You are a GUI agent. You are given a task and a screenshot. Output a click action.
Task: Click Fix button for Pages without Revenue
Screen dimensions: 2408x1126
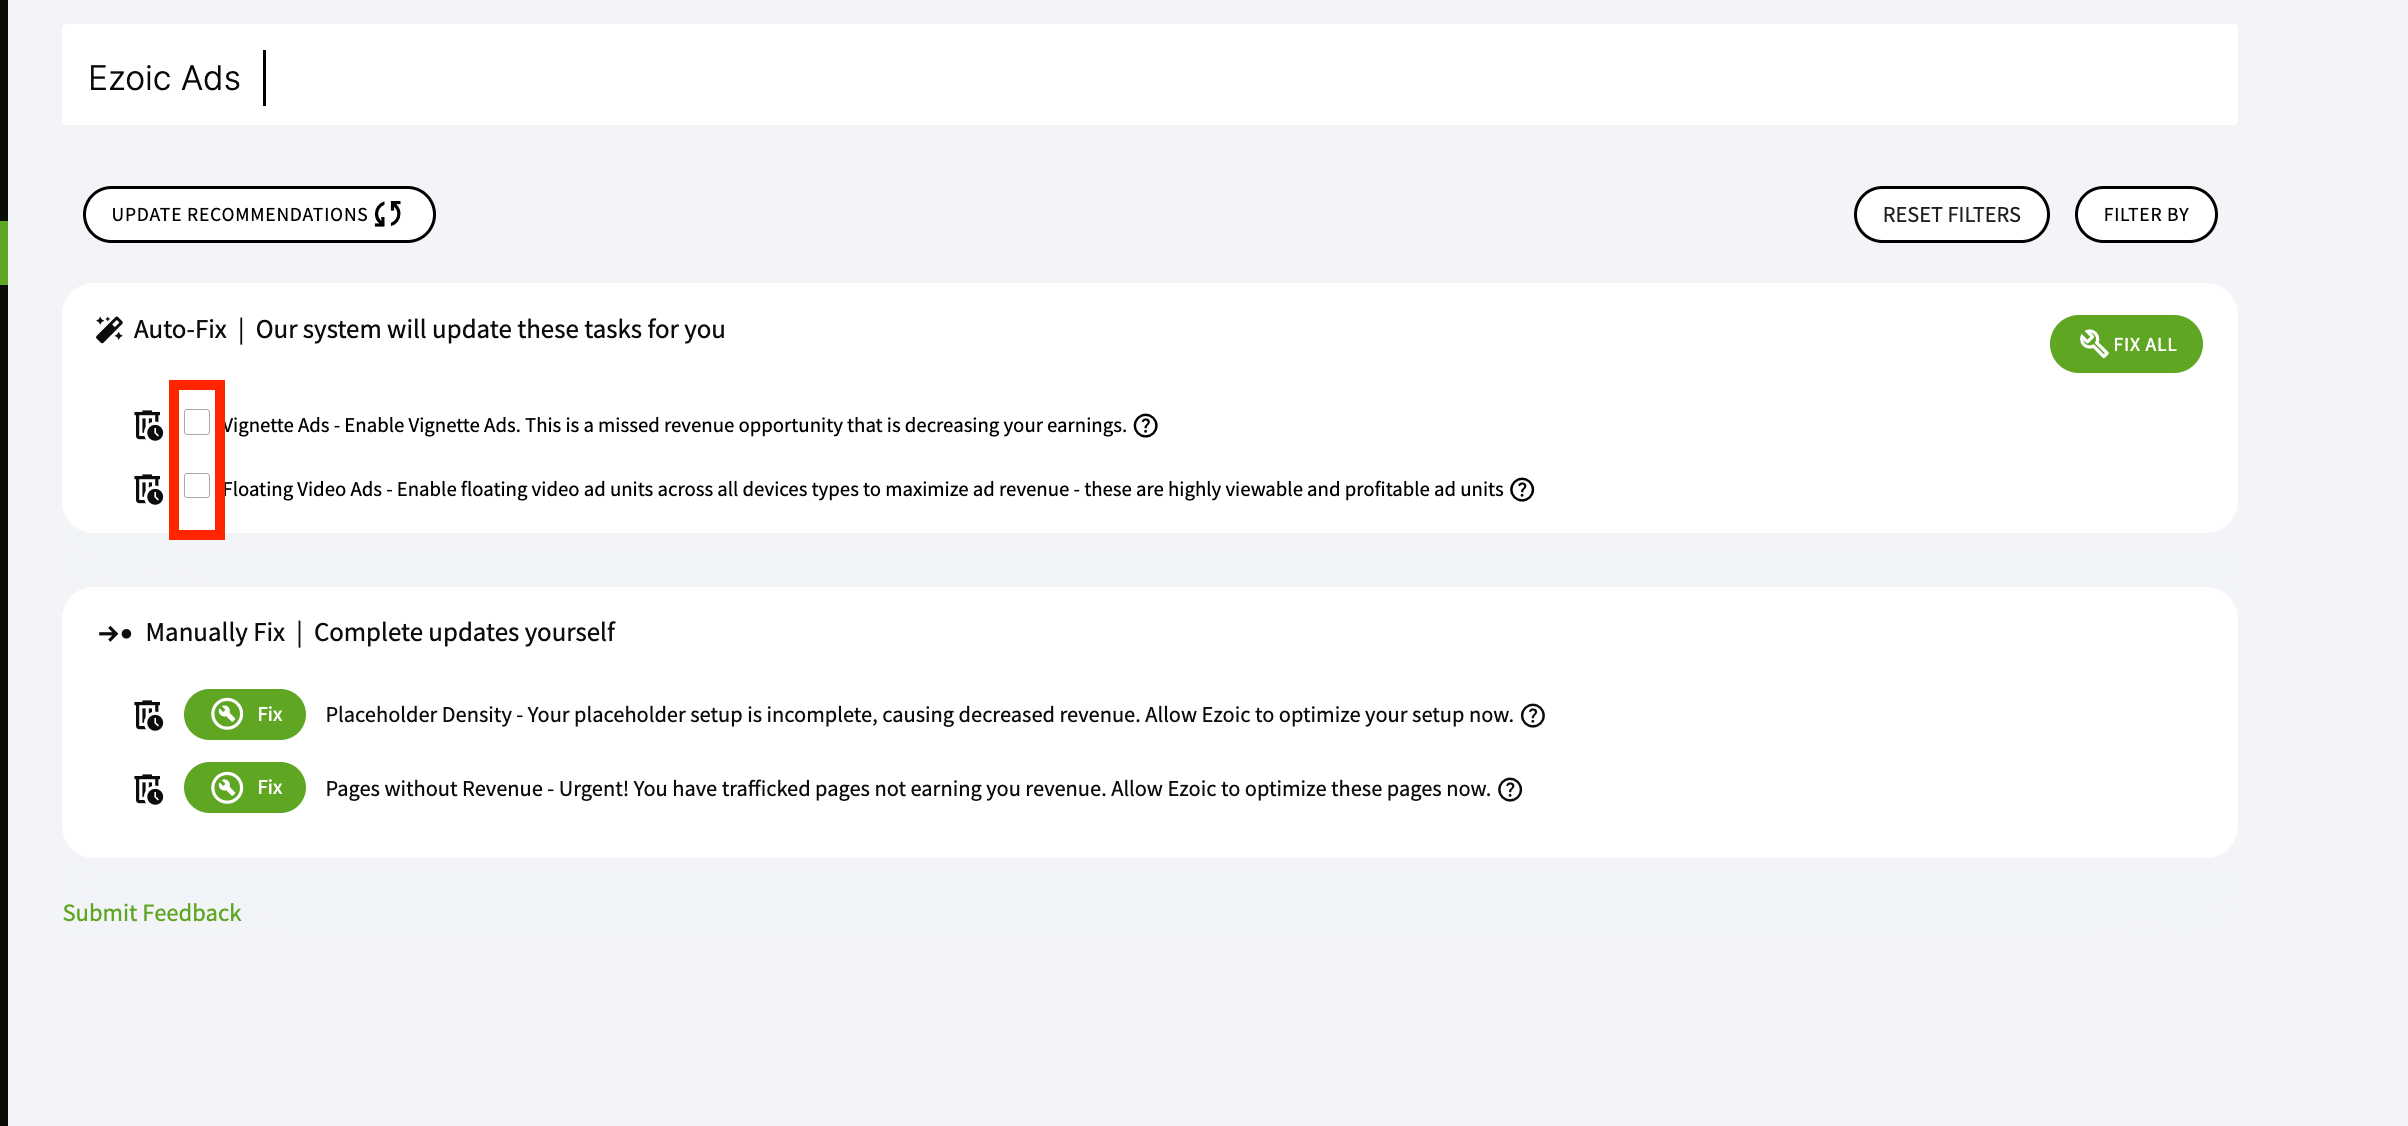click(x=245, y=787)
